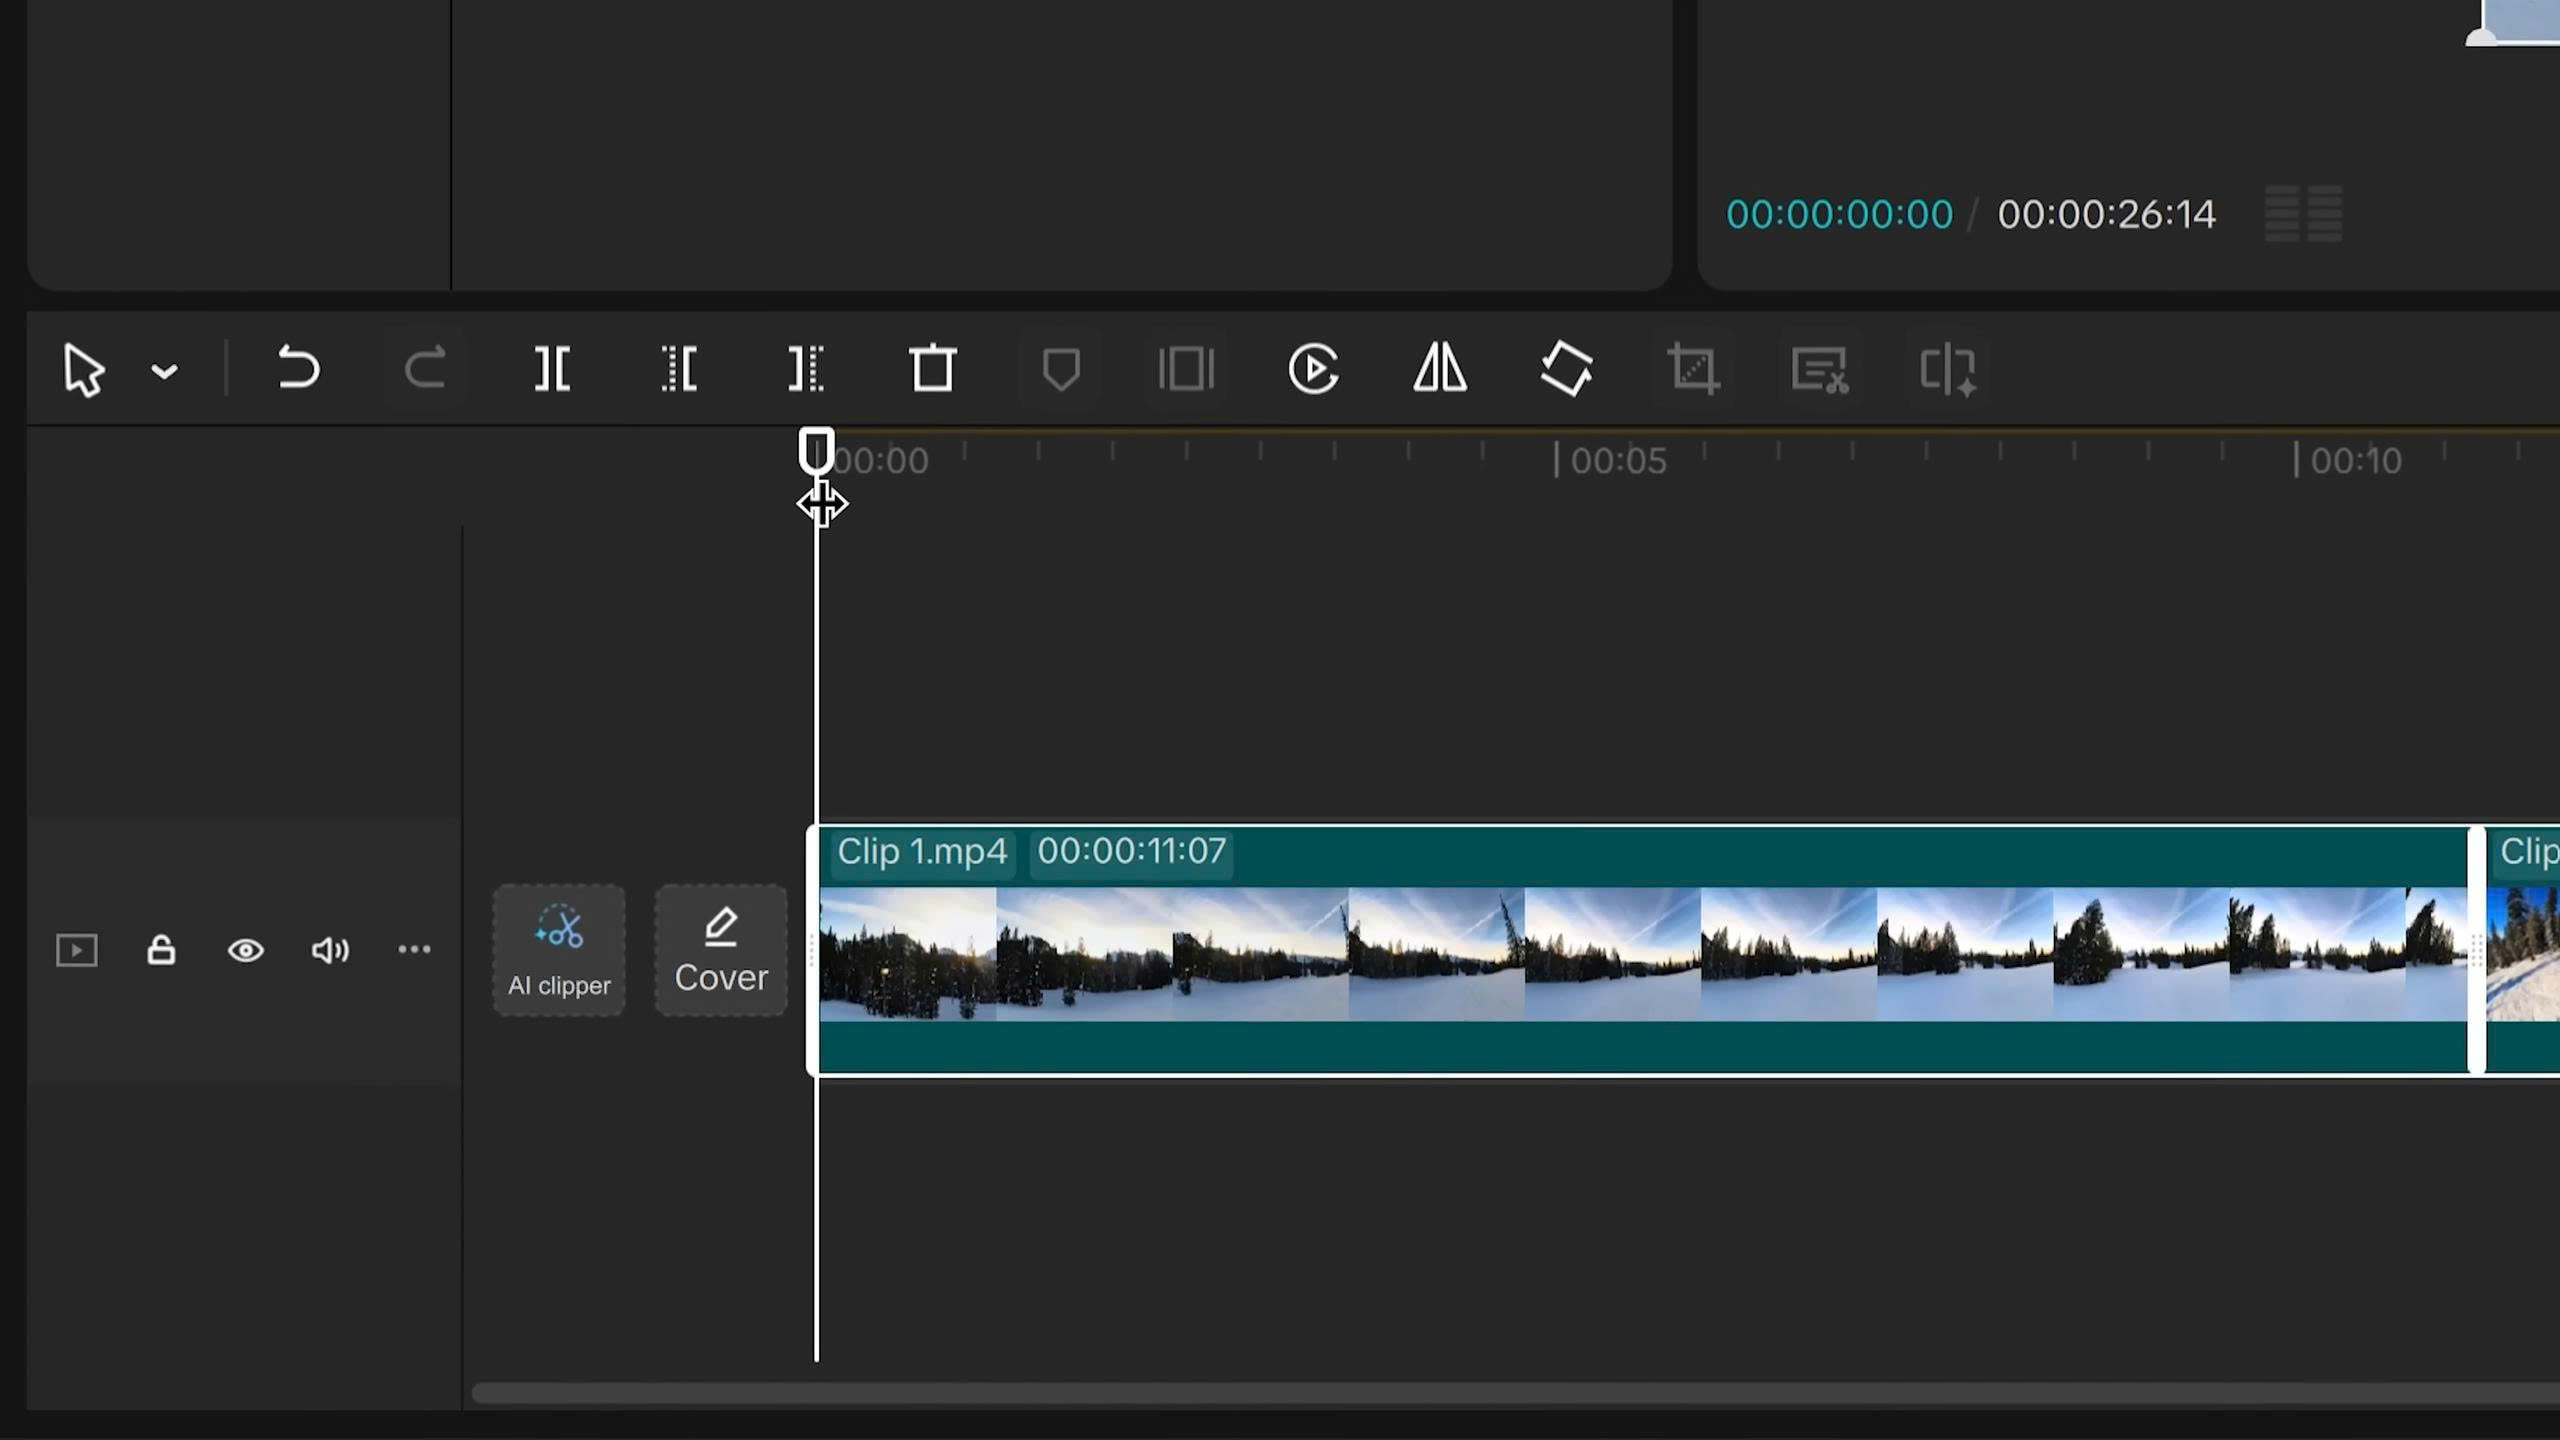Delete left of playhead
2560x1440 pixels.
click(x=679, y=369)
